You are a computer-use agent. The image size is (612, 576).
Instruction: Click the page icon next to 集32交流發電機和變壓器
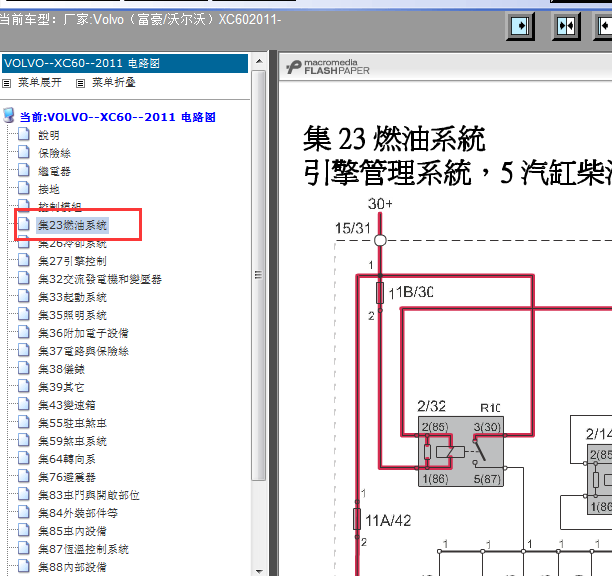point(24,278)
